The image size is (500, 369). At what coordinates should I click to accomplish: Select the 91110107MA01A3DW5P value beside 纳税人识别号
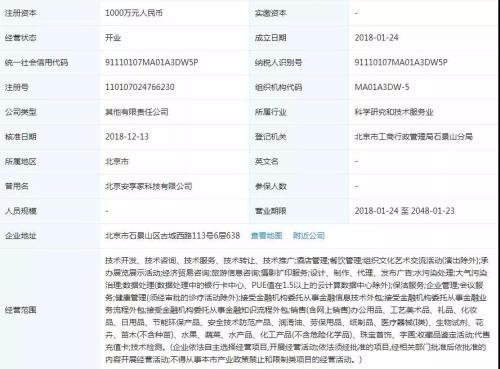(401, 62)
